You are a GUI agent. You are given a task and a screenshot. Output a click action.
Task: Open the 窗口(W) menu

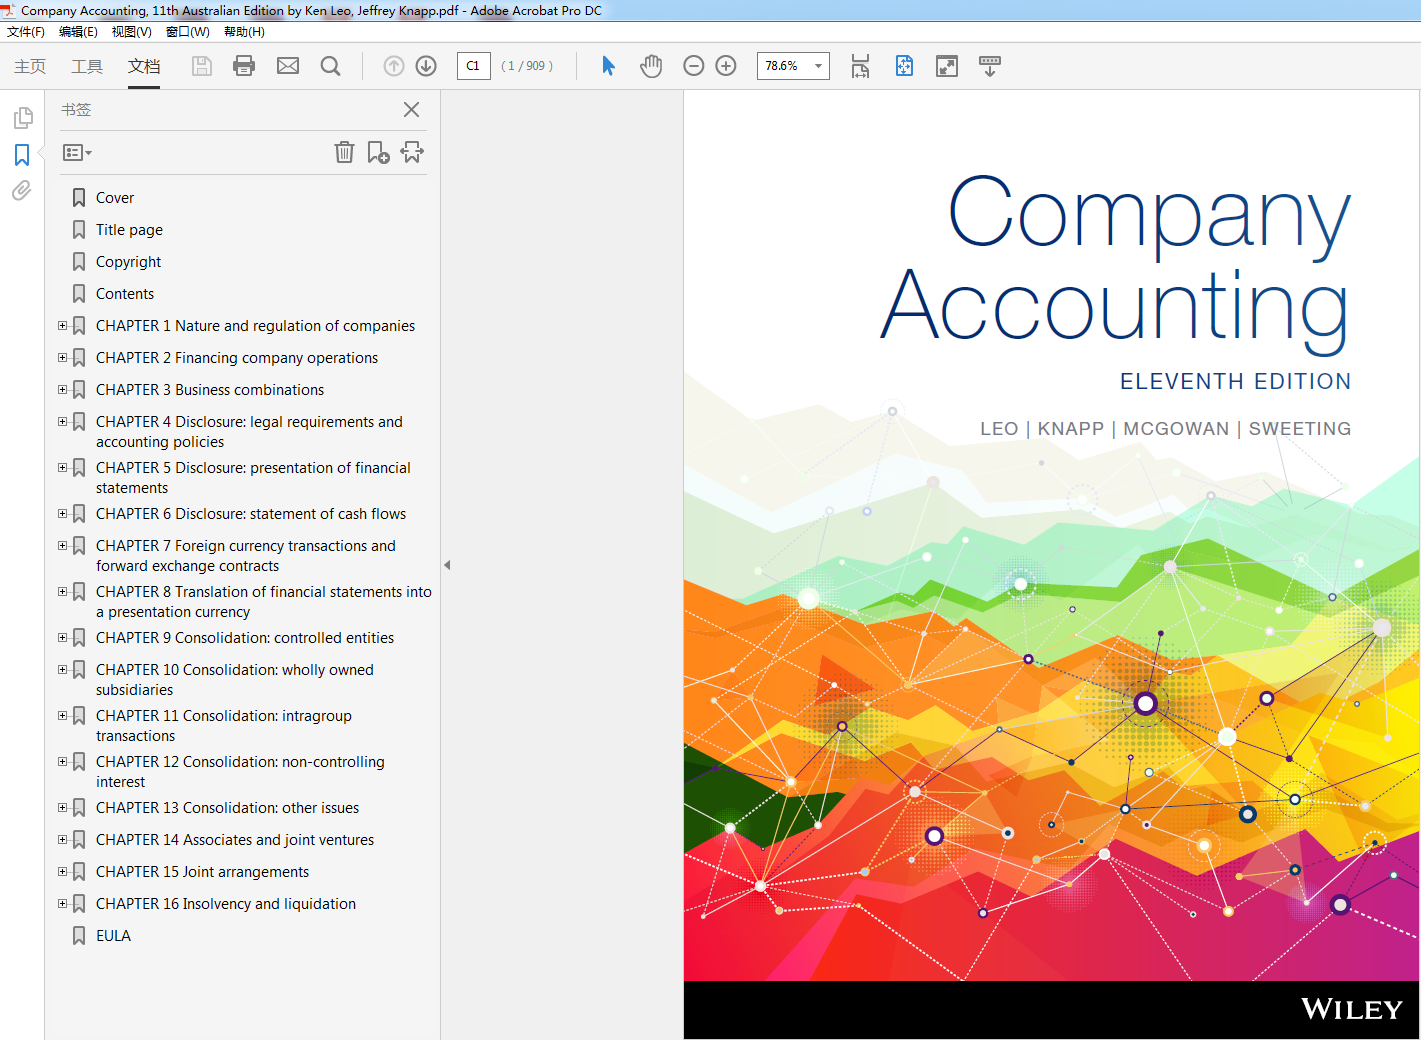(187, 32)
